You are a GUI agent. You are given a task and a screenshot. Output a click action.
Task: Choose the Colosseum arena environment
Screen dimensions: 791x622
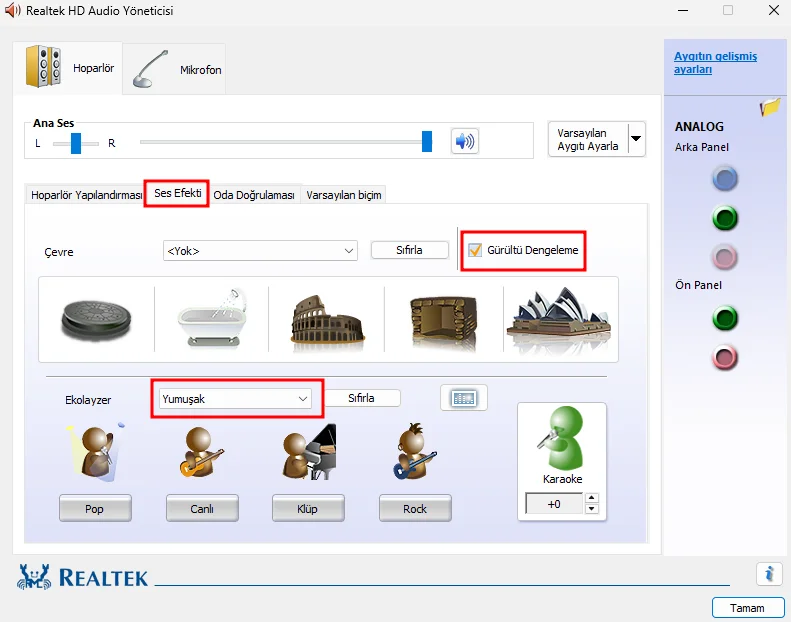point(327,323)
